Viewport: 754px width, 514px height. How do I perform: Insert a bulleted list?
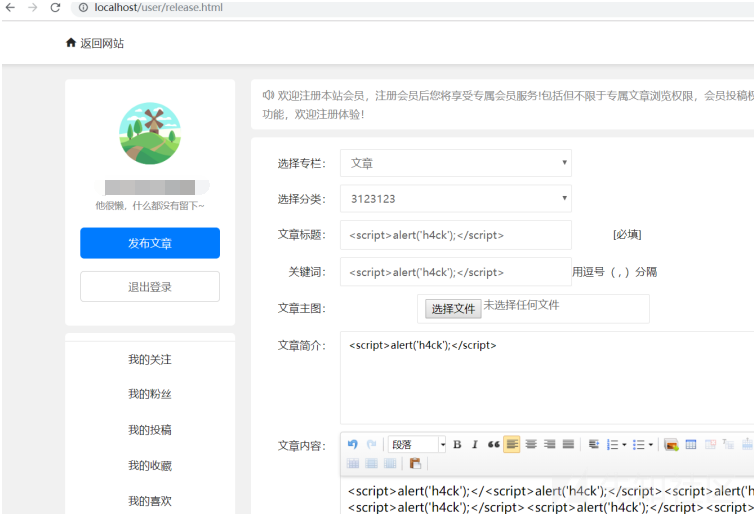click(x=638, y=444)
